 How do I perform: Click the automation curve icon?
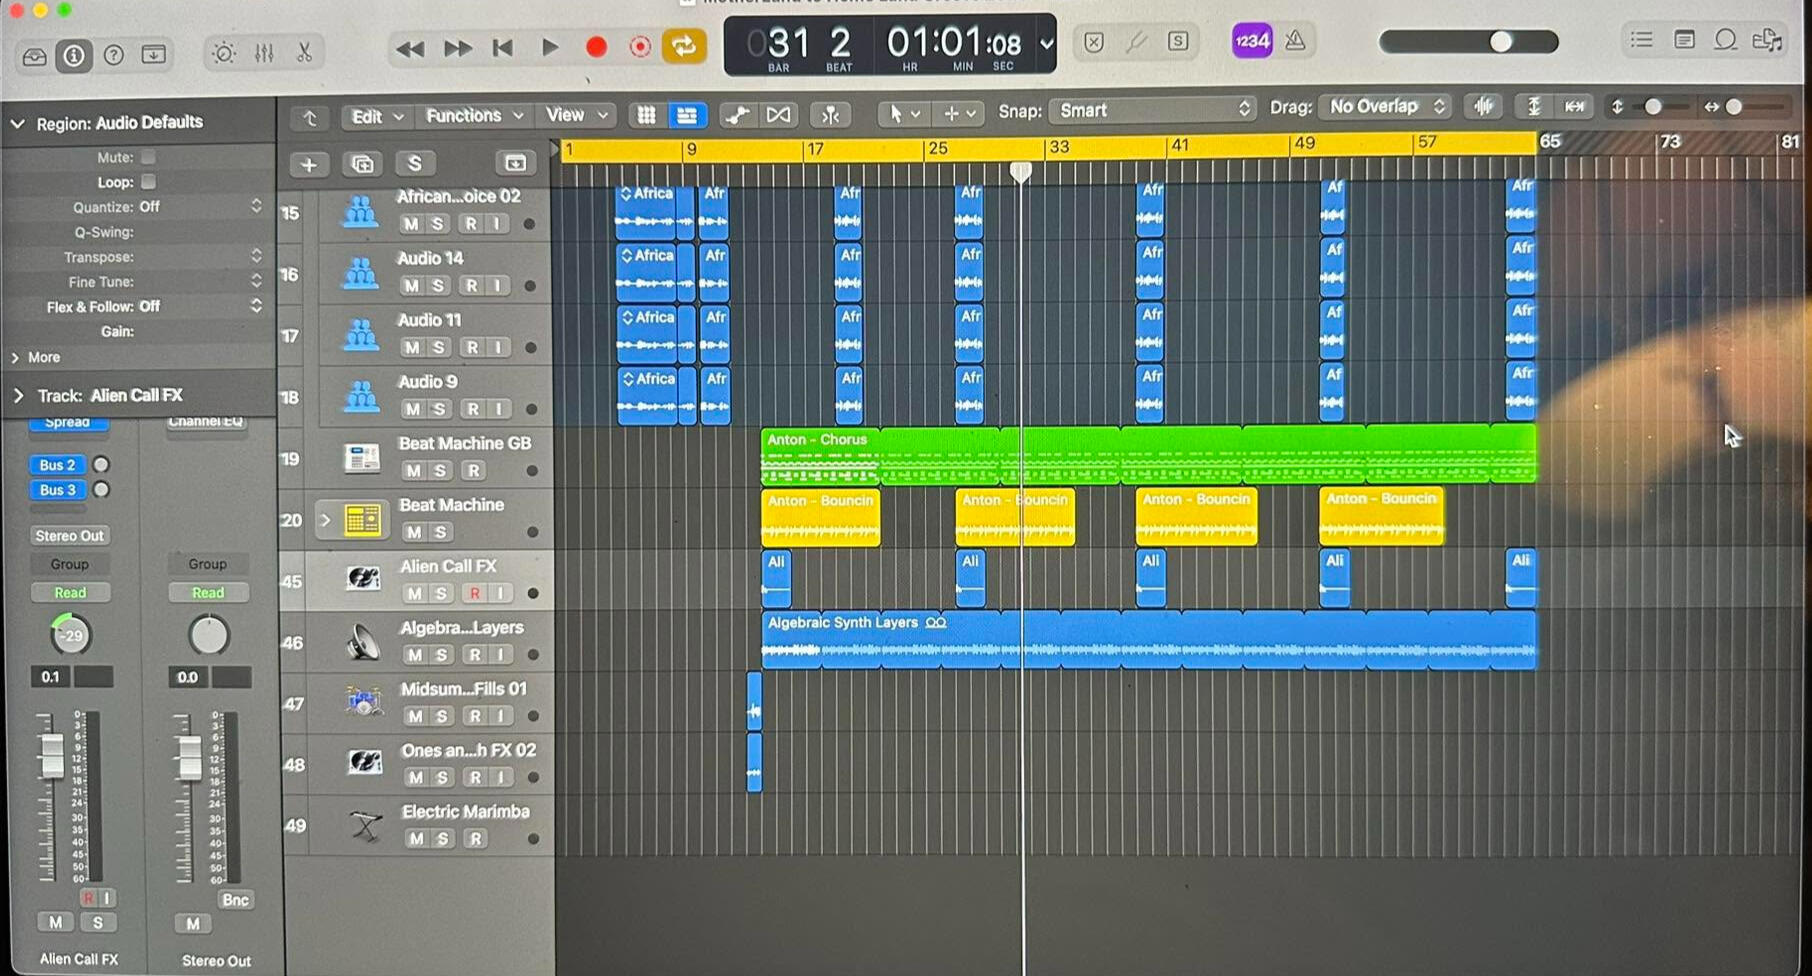click(x=737, y=115)
